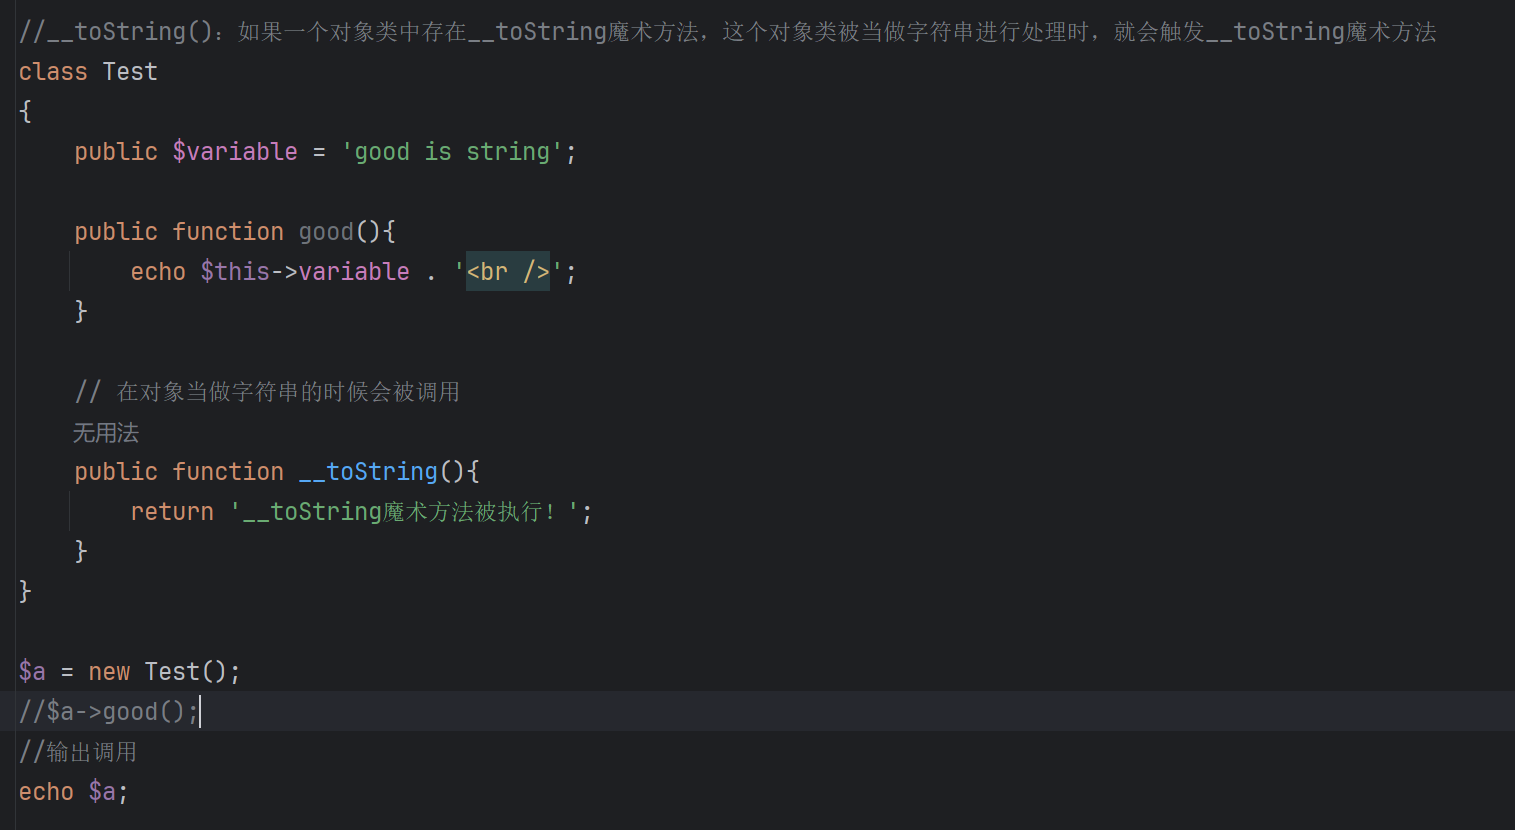Click the "return" keyword

(172, 512)
